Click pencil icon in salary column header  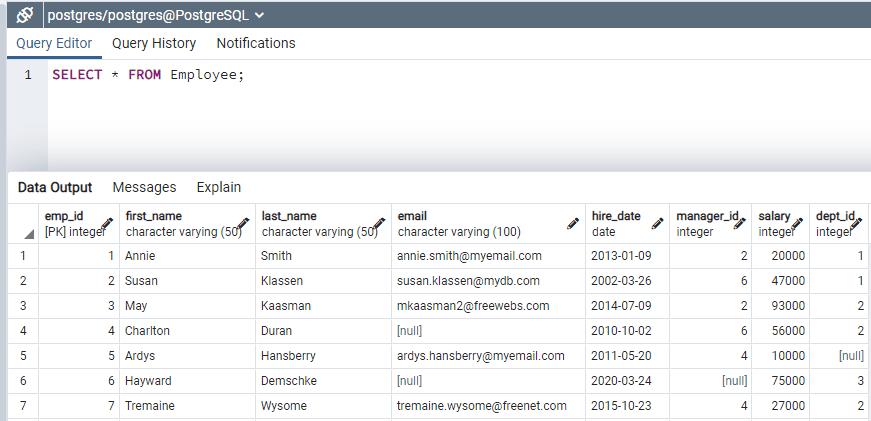798,224
